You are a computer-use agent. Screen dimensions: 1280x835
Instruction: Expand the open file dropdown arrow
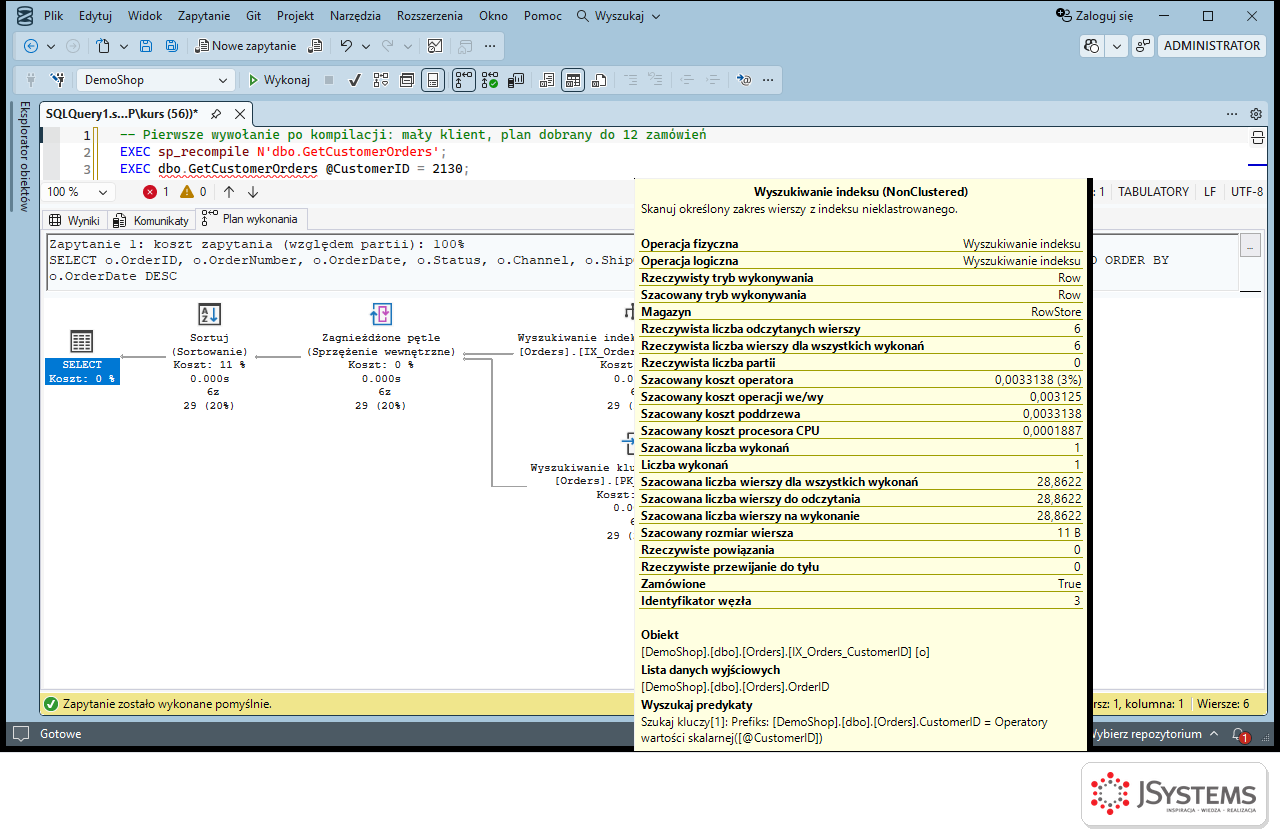point(124,46)
